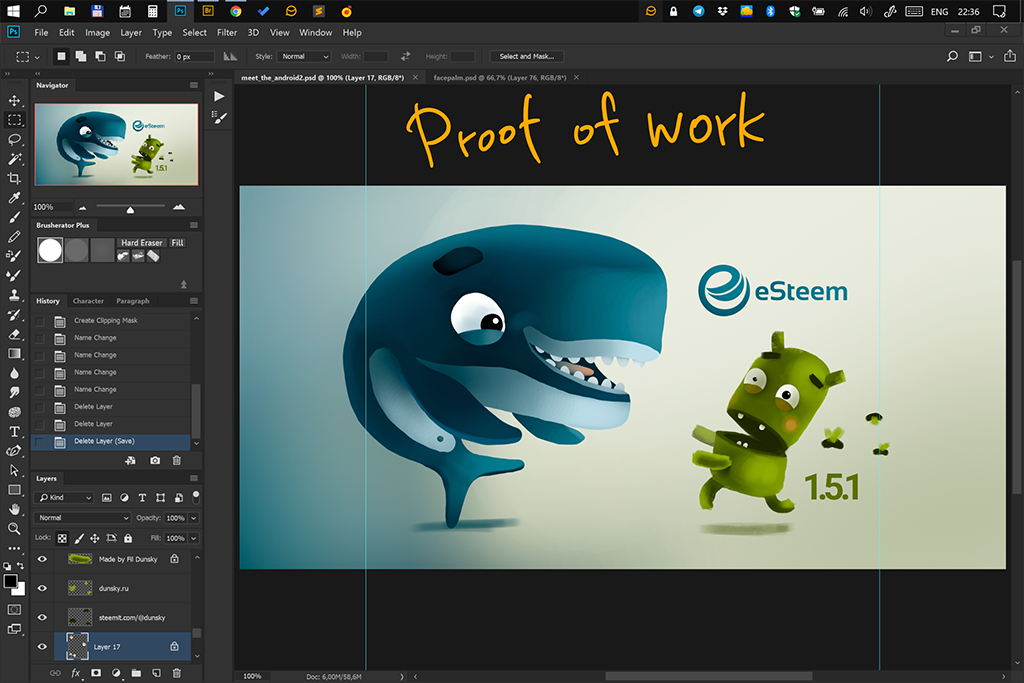Select the Rectangular Marquee tool in the toolbox
Screen dimensions: 1024x683
click(14, 120)
